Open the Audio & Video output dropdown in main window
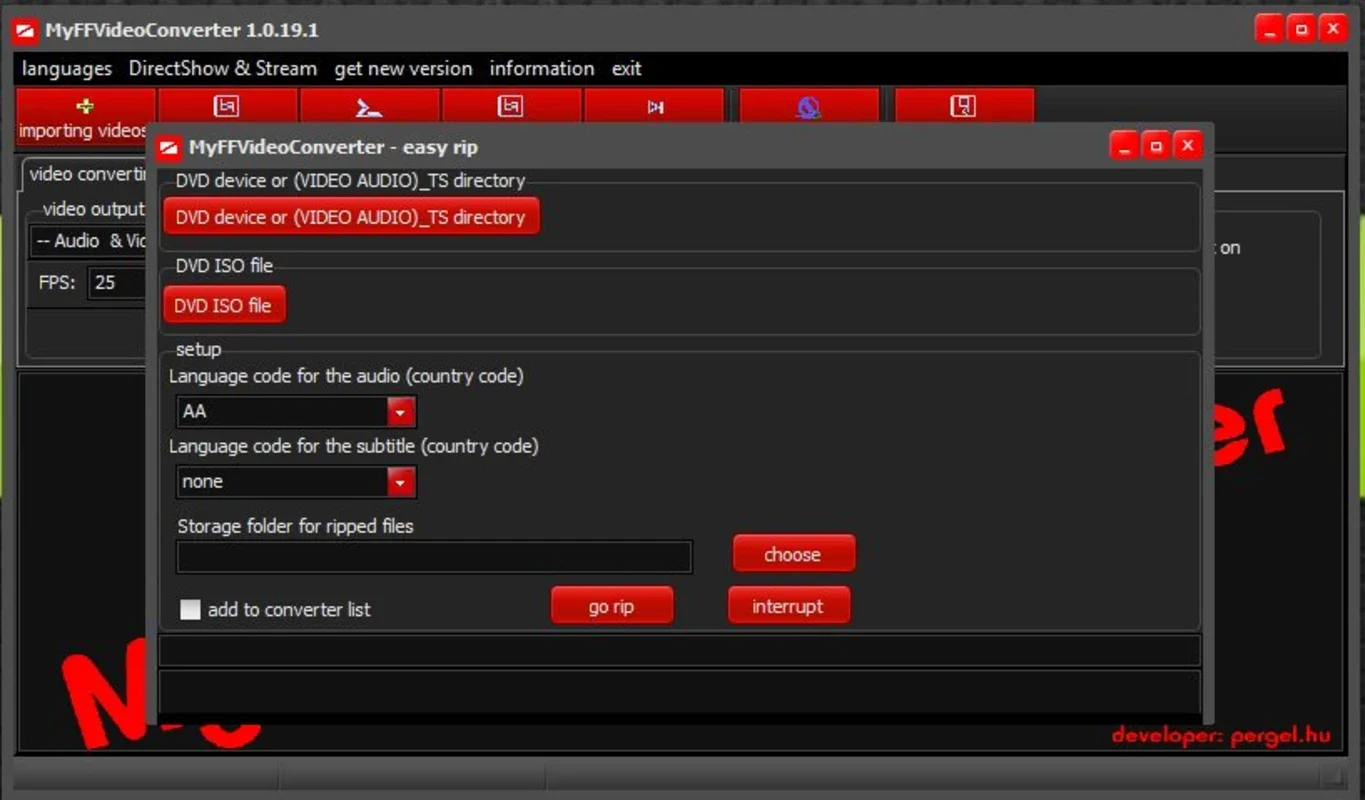 90,241
